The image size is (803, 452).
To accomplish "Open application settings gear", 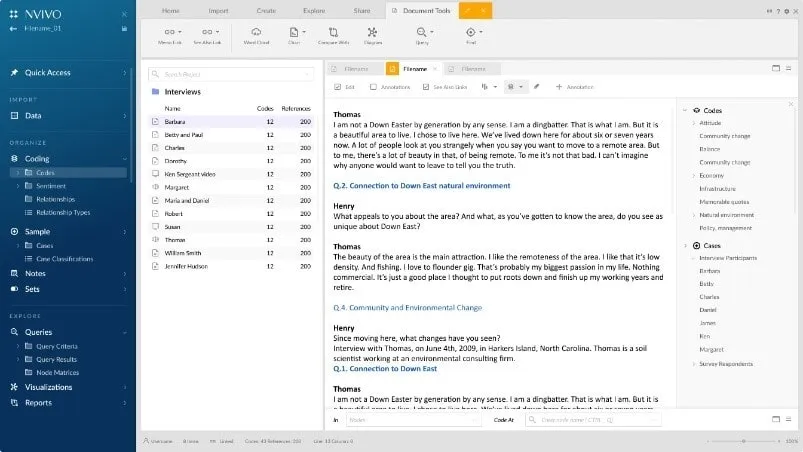I will [x=787, y=11].
